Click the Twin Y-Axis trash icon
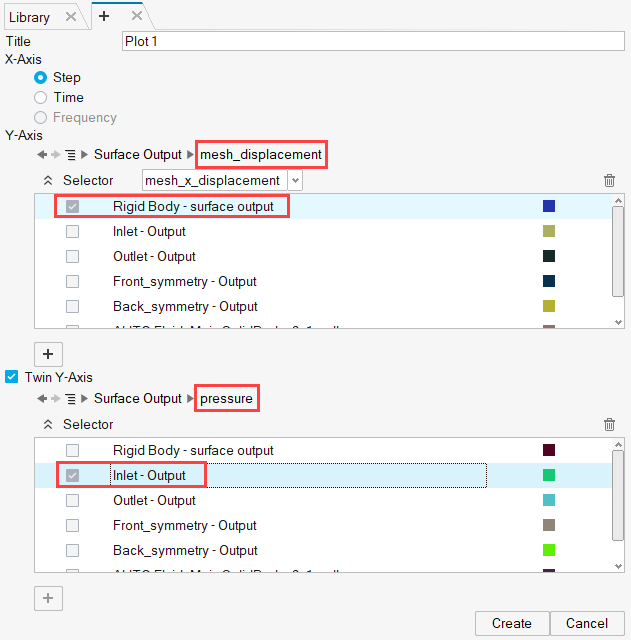 click(x=609, y=425)
